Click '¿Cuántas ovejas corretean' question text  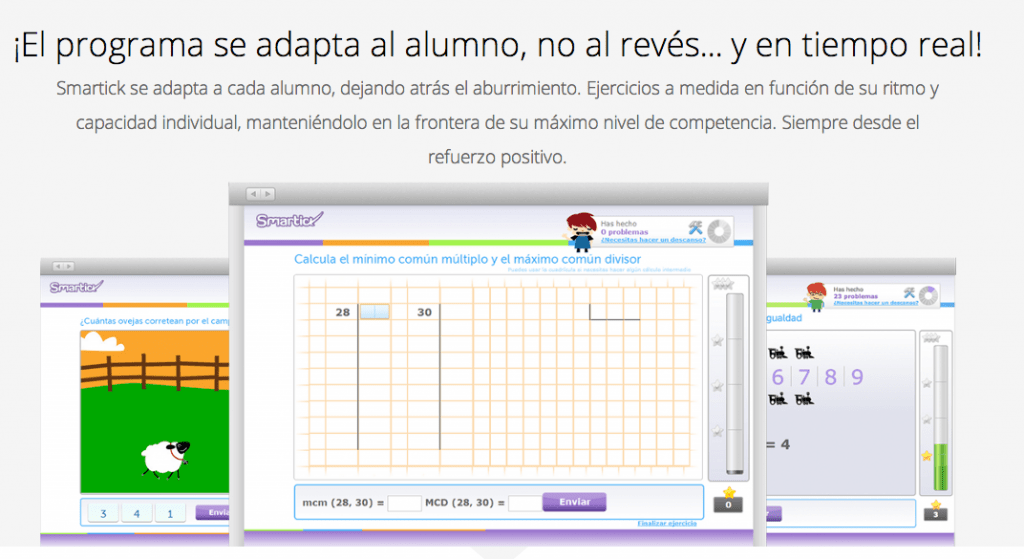click(x=155, y=321)
